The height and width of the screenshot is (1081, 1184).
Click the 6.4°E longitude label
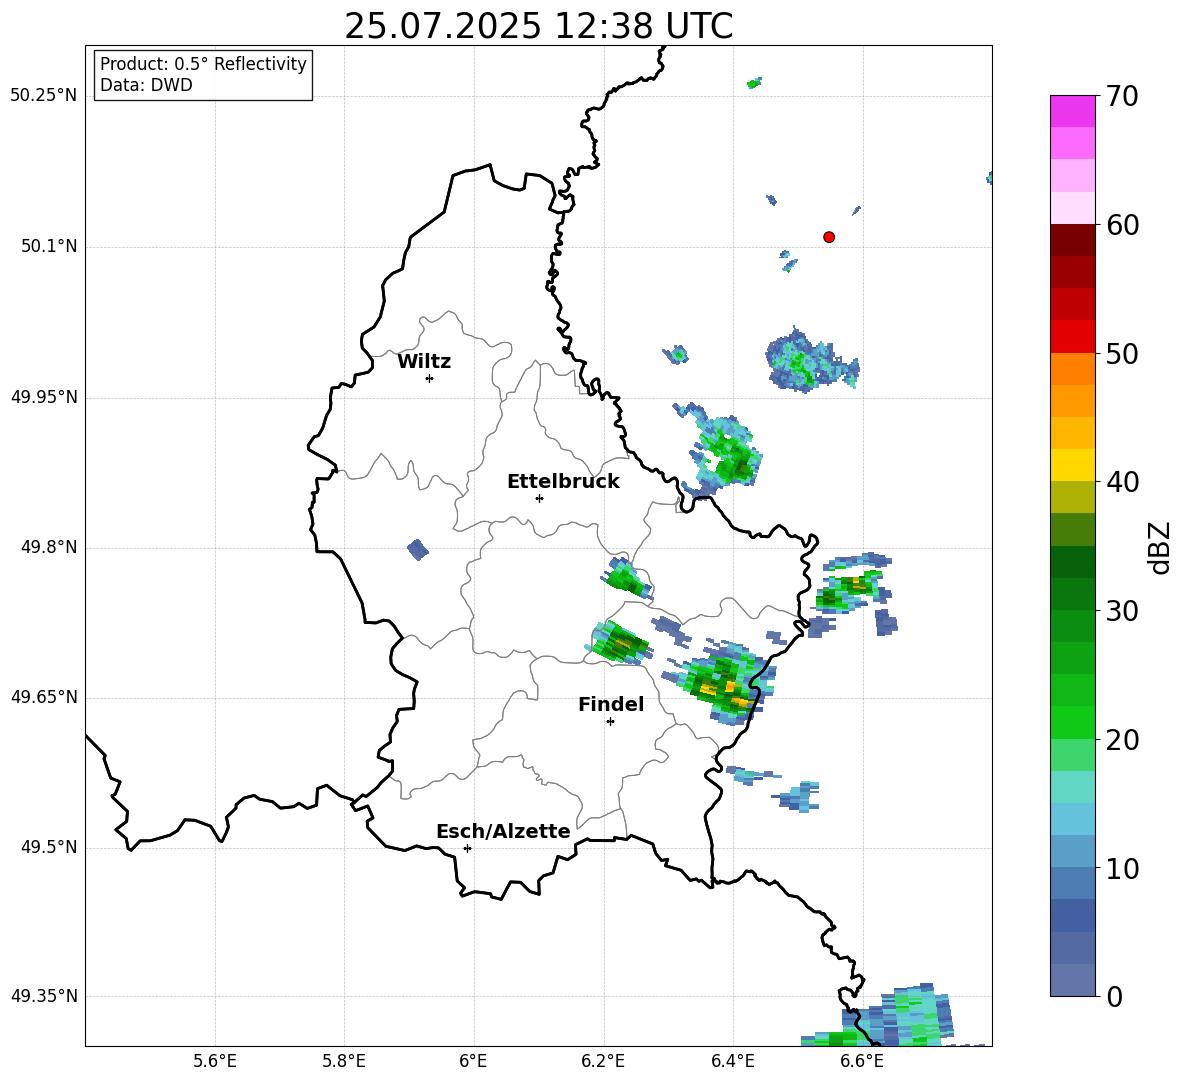click(732, 1061)
